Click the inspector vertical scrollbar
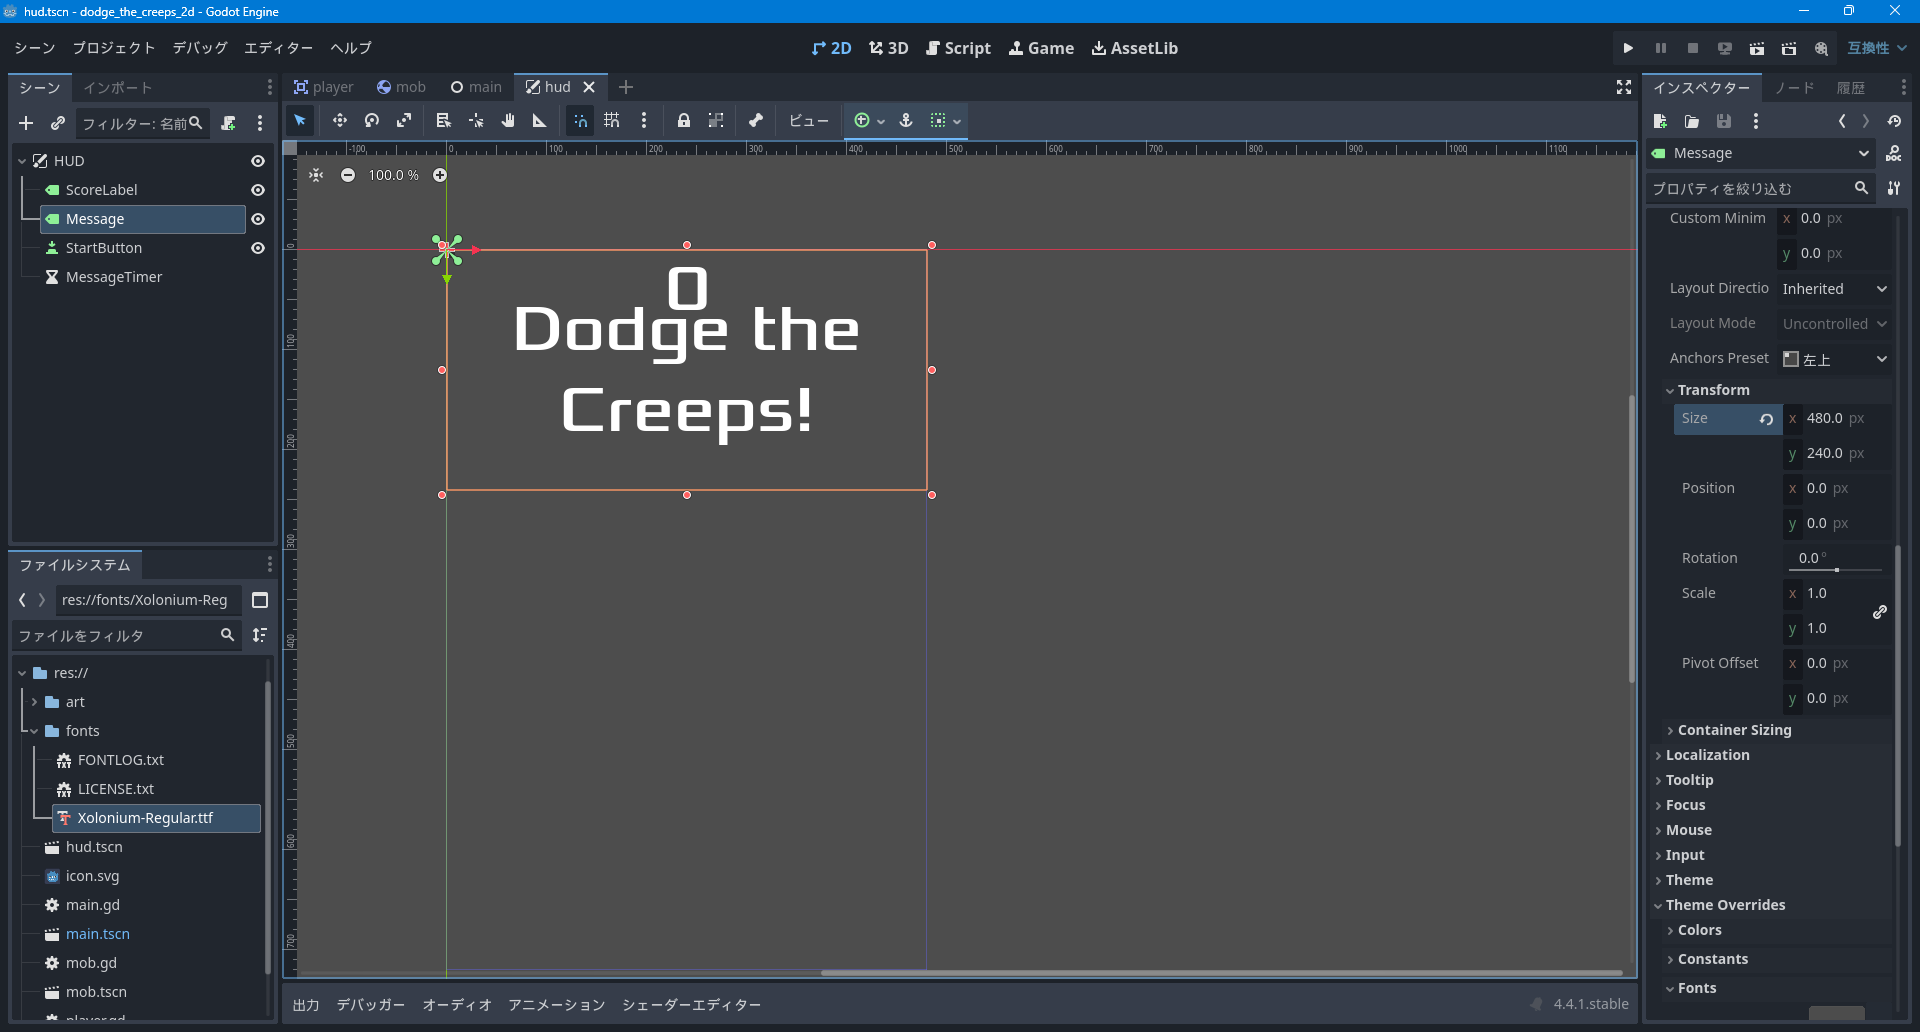Viewport: 1920px width, 1032px height. 1898,695
